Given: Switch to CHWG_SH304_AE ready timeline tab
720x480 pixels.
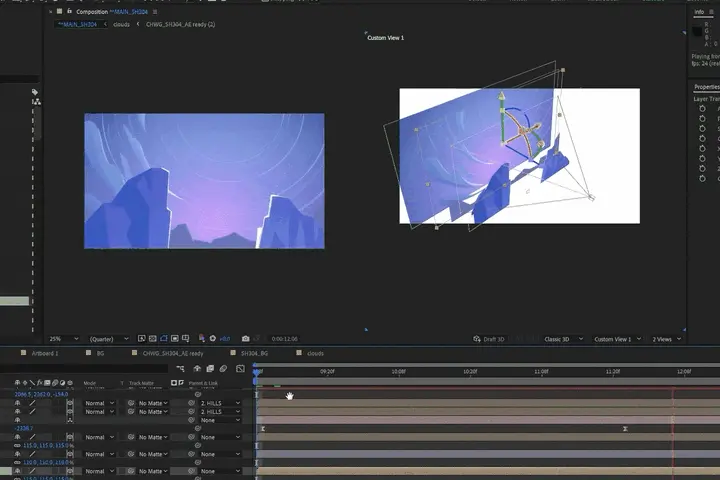Looking at the screenshot, I should [x=173, y=353].
